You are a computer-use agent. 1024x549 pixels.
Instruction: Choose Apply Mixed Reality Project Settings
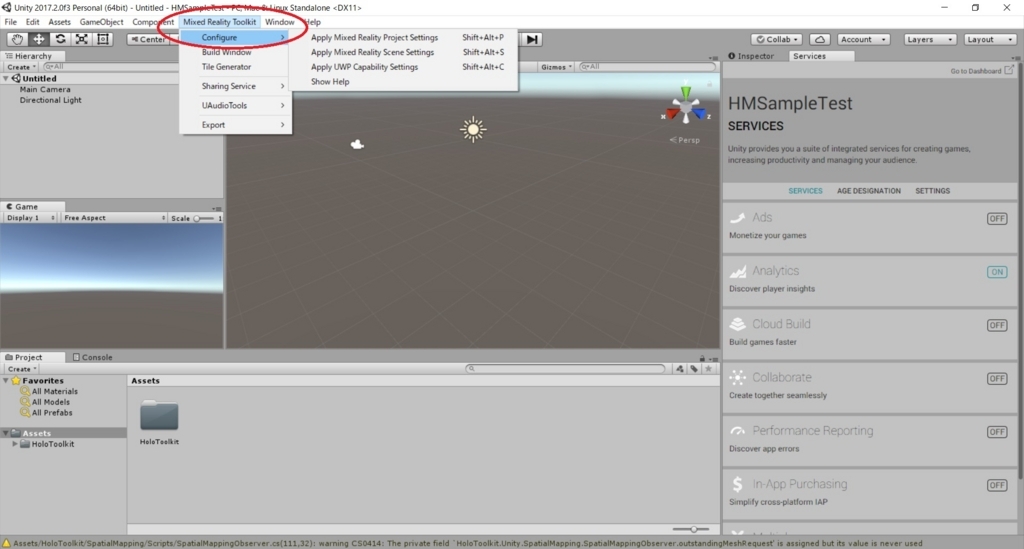coord(404,37)
